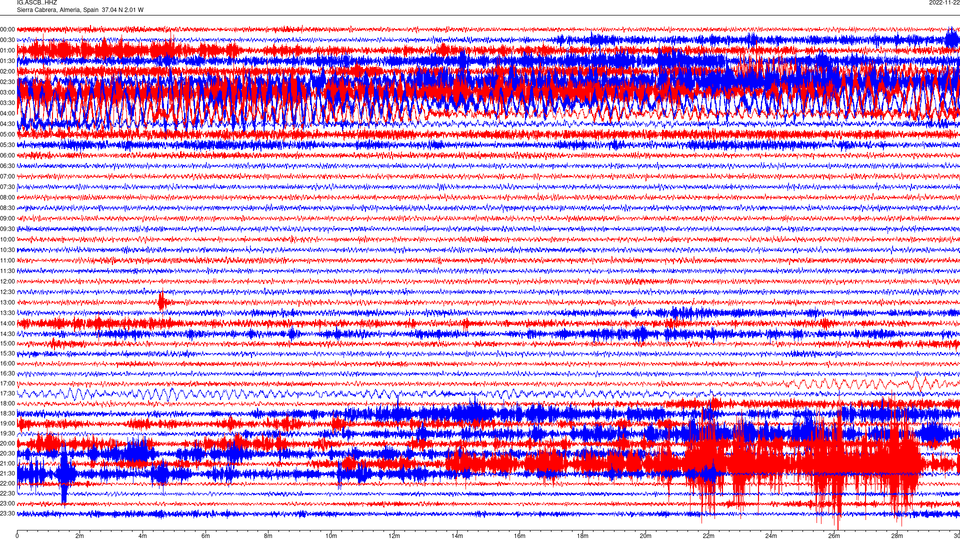Select the 06:30 trace time label
Viewport: 960px width, 540px height.
[x=7, y=166]
